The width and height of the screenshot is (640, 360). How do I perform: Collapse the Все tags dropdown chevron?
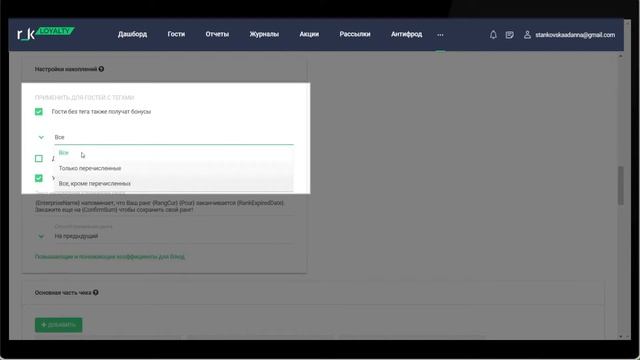[x=41, y=137]
